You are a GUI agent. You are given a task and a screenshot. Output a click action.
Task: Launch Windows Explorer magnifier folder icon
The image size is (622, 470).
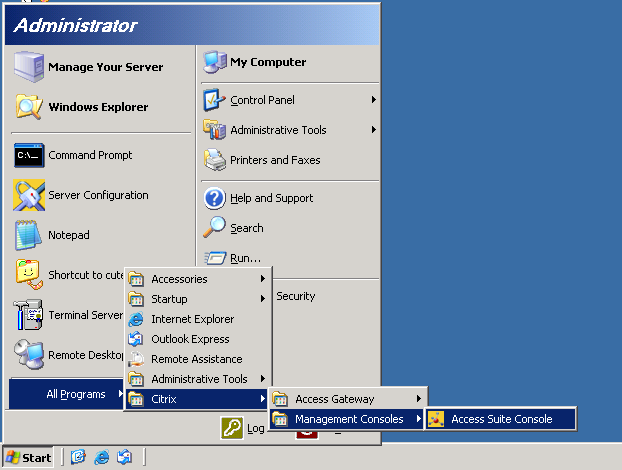coord(29,107)
